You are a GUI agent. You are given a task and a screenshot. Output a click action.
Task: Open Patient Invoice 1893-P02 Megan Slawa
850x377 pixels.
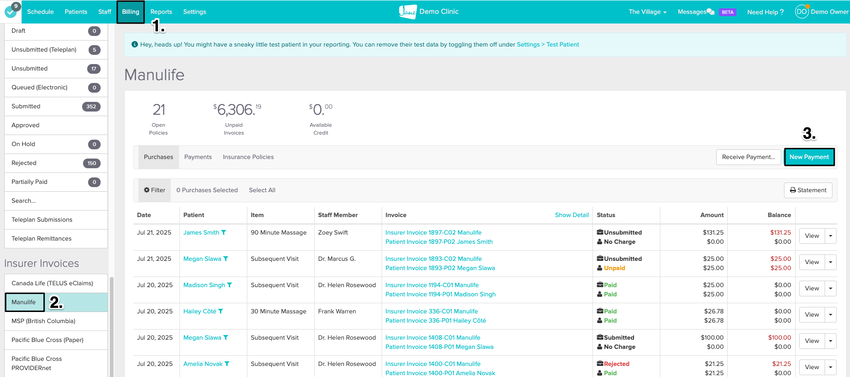(440, 268)
